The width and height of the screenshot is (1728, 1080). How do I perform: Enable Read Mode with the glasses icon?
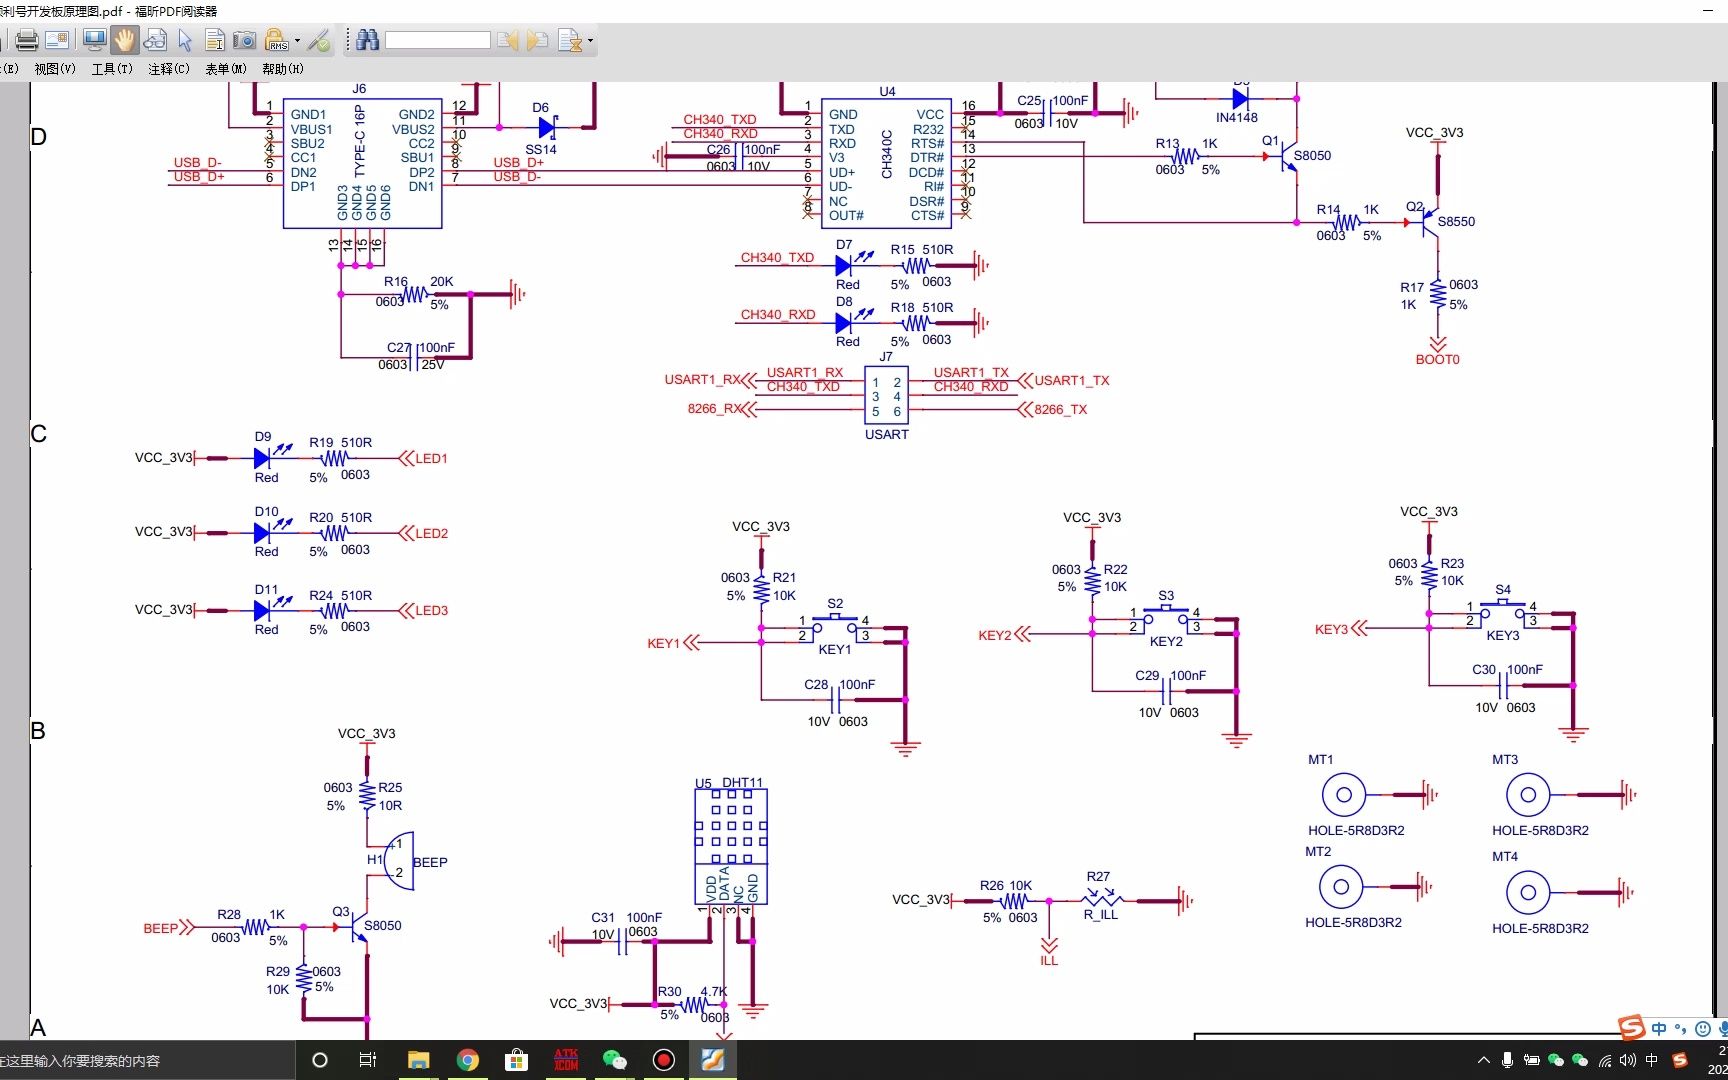pyautogui.click(x=155, y=41)
